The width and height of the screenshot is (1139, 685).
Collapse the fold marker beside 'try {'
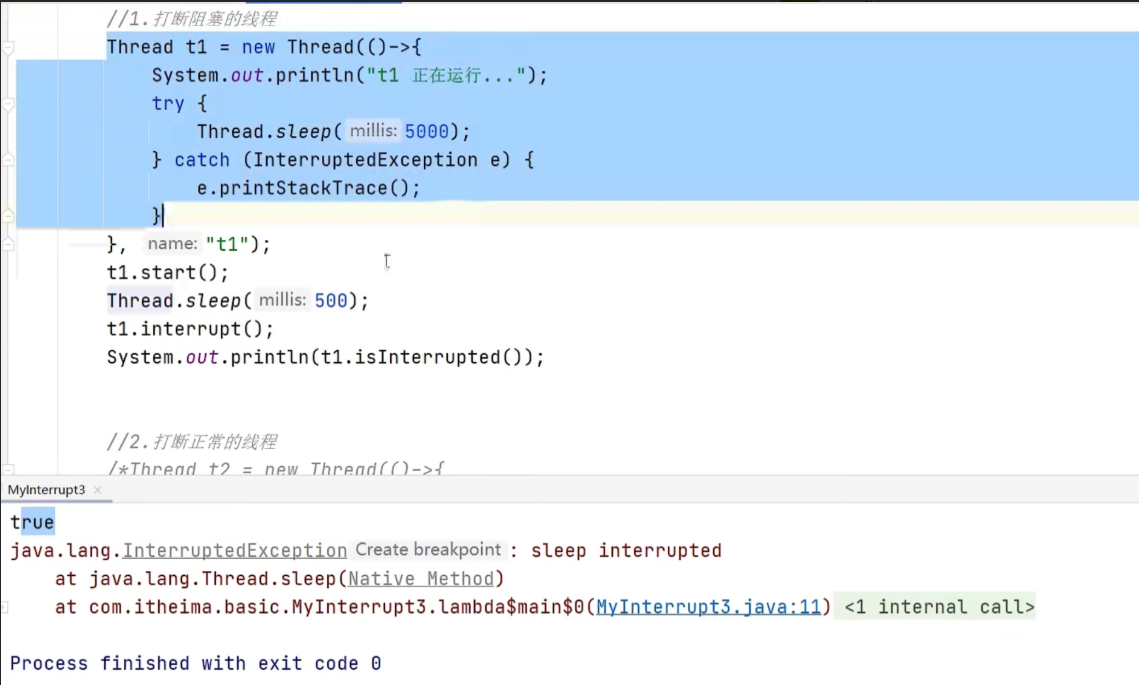point(8,105)
